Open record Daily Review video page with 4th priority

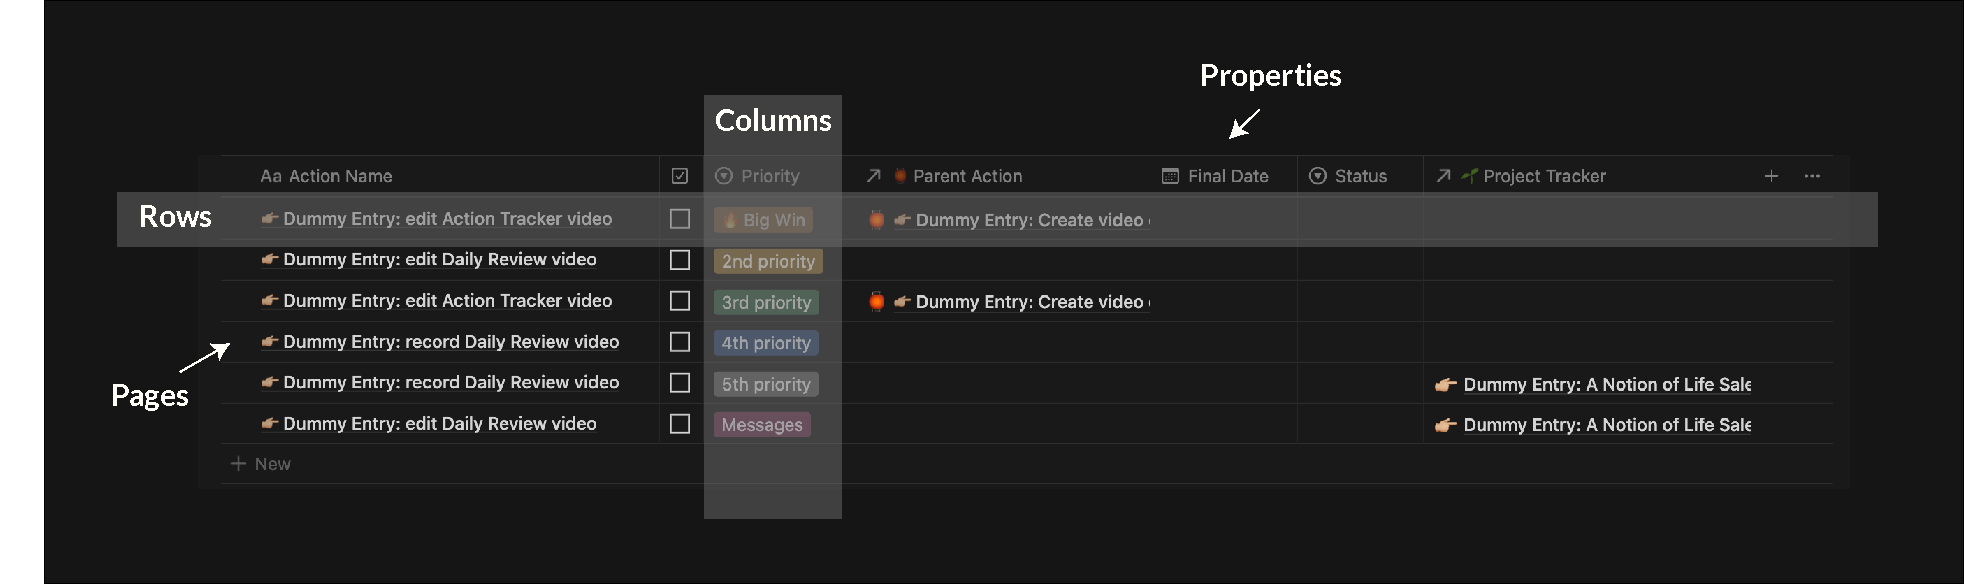[440, 342]
